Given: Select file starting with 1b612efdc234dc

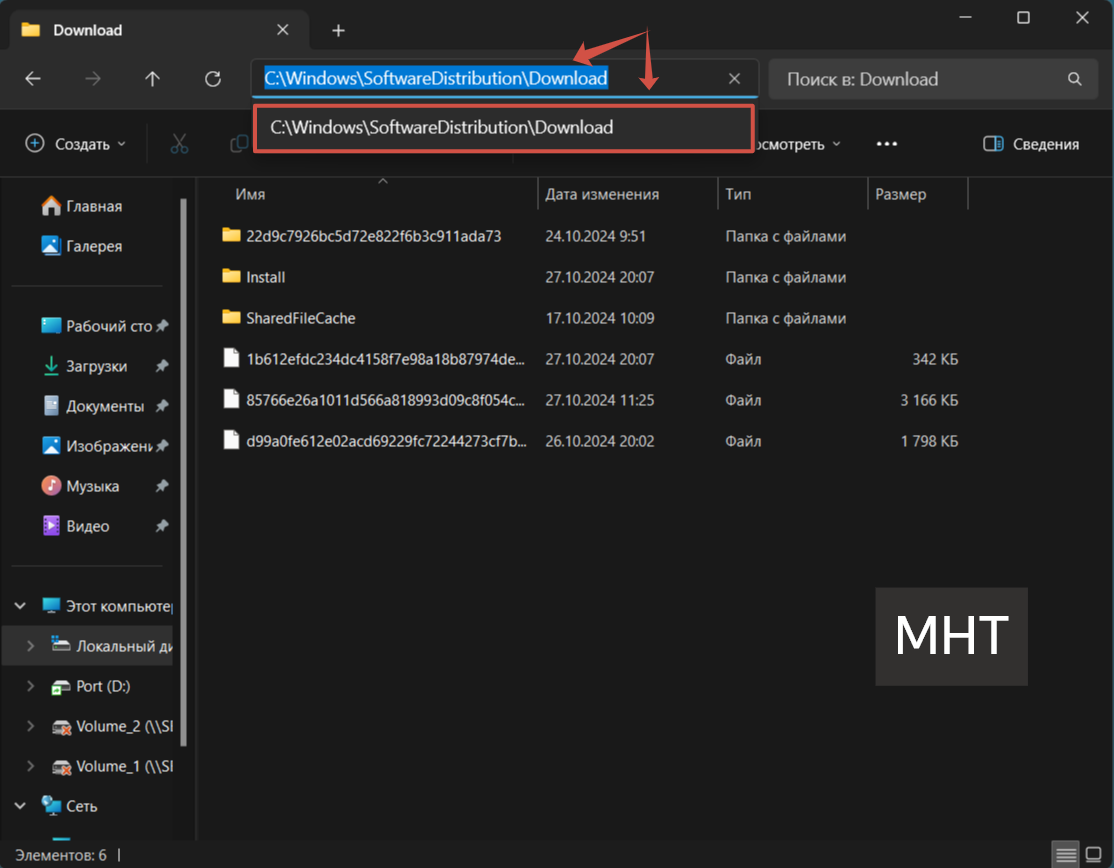Looking at the screenshot, I should [x=385, y=359].
